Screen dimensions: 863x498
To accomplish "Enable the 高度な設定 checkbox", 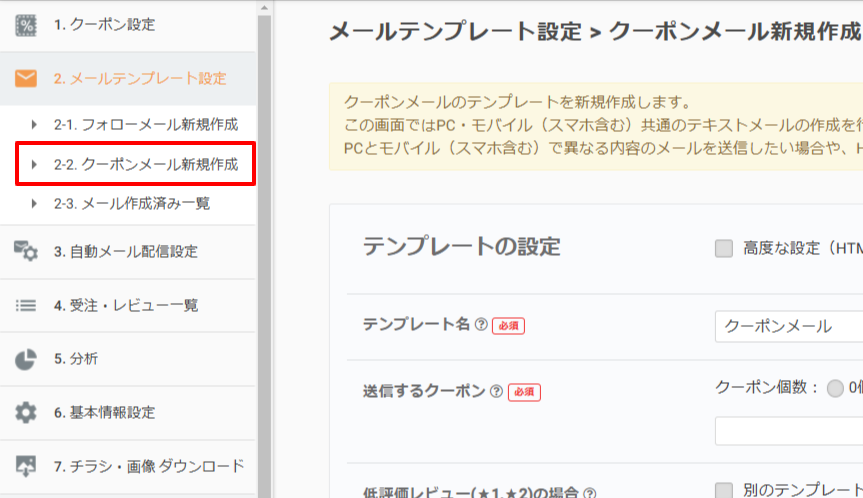I will [724, 248].
